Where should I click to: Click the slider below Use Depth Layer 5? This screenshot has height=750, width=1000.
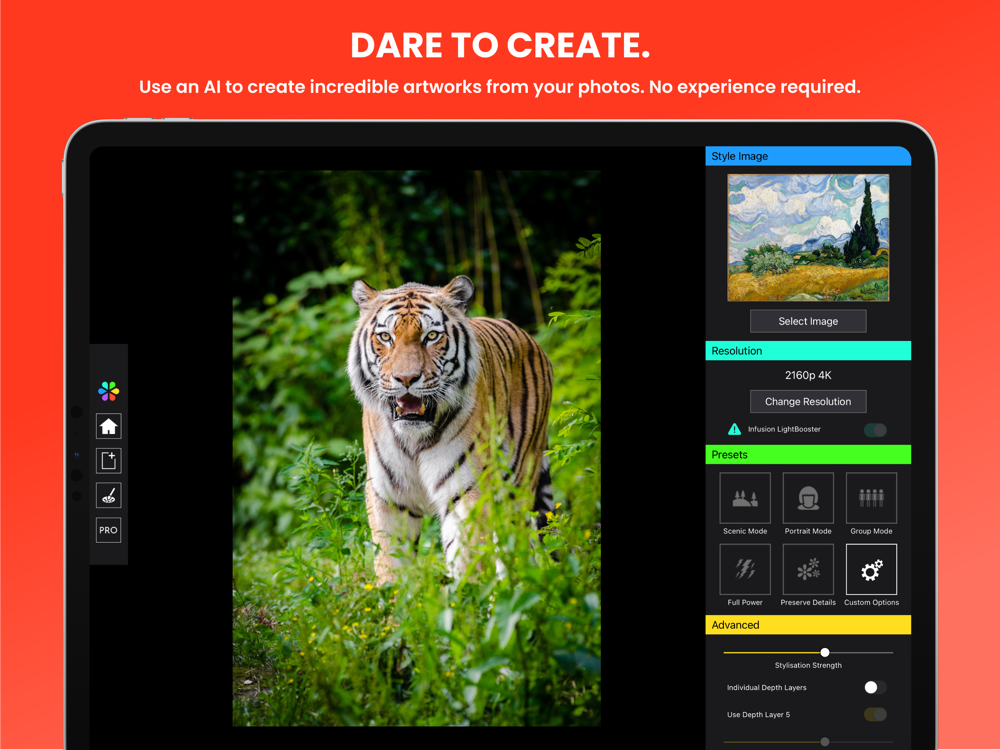pos(808,742)
